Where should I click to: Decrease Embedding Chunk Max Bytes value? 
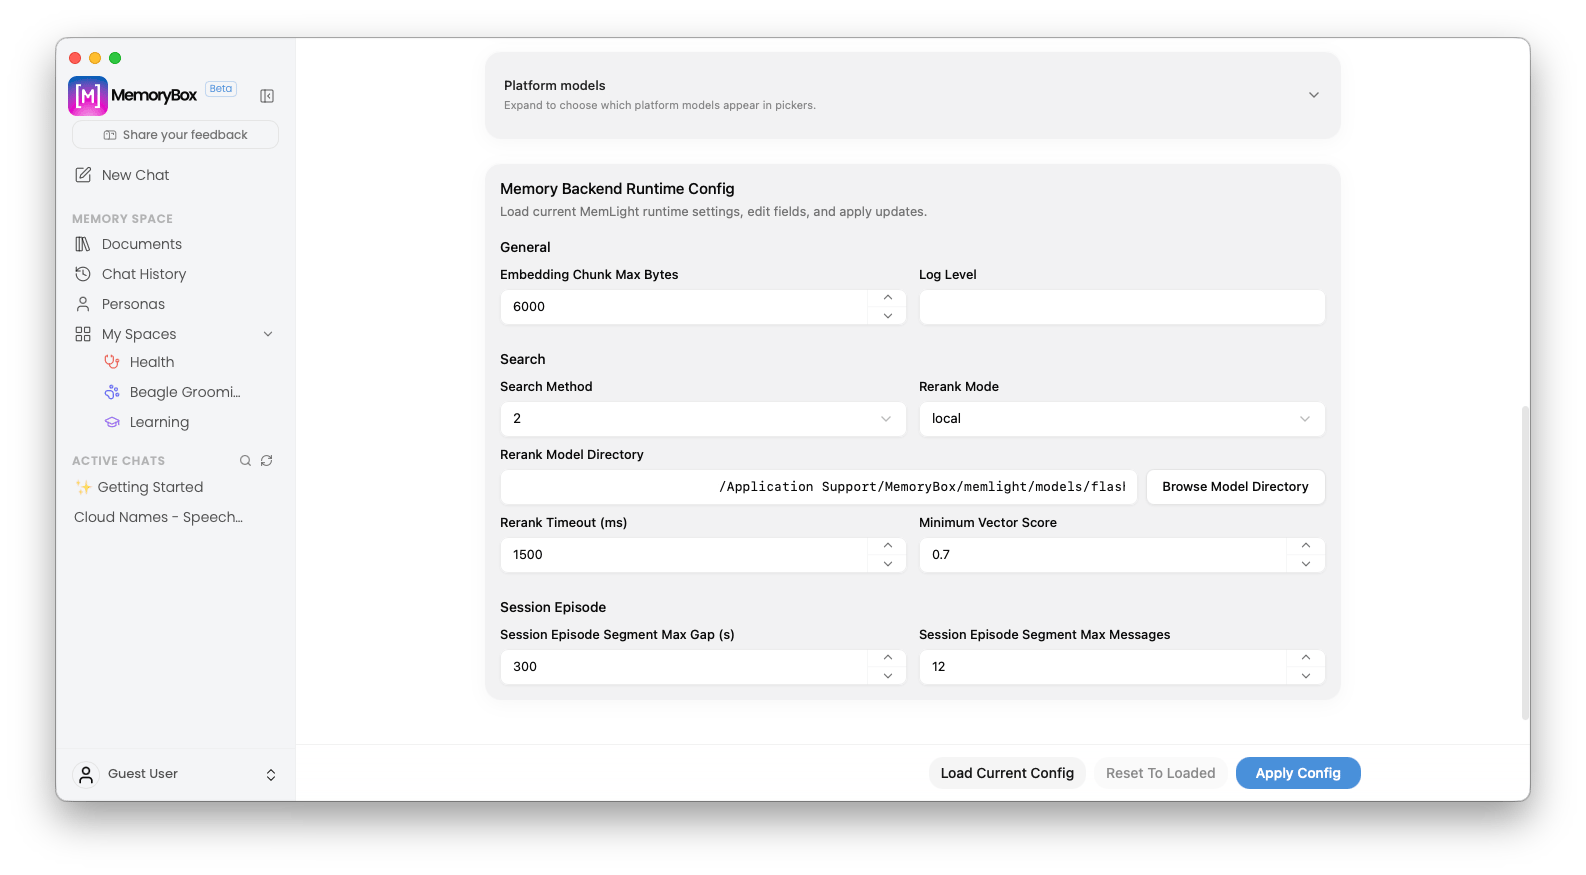888,316
